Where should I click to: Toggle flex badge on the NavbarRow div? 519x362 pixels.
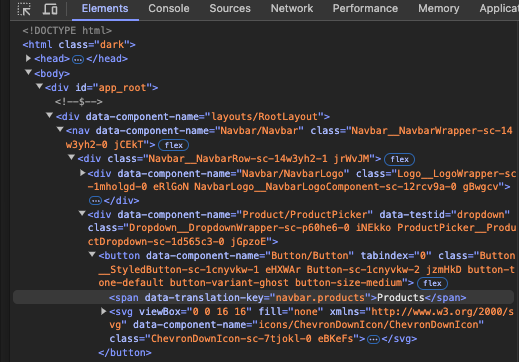coord(399,159)
